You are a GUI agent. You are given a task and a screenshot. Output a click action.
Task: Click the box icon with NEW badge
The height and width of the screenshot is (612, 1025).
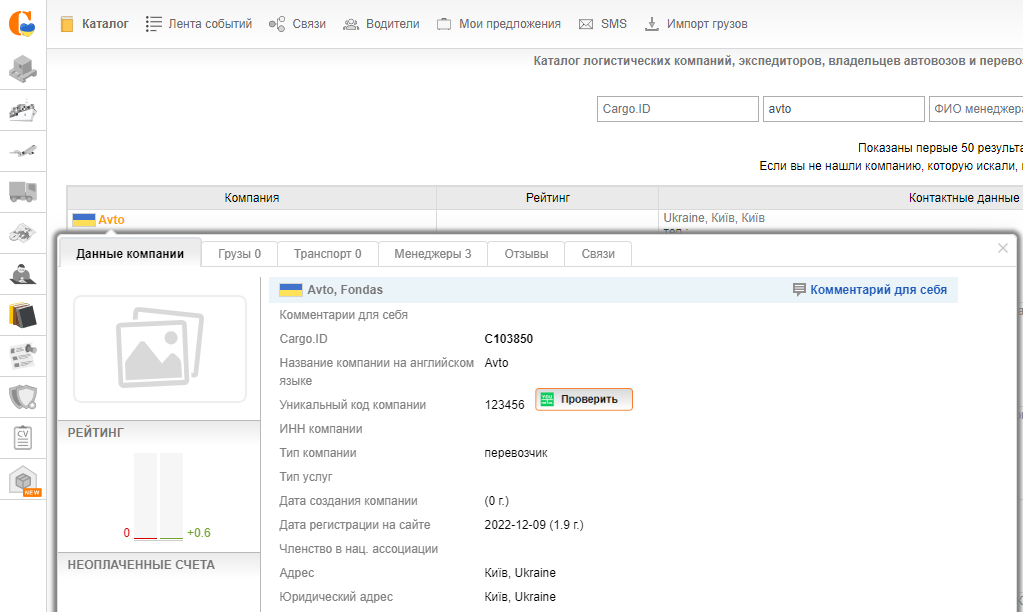pos(23,480)
